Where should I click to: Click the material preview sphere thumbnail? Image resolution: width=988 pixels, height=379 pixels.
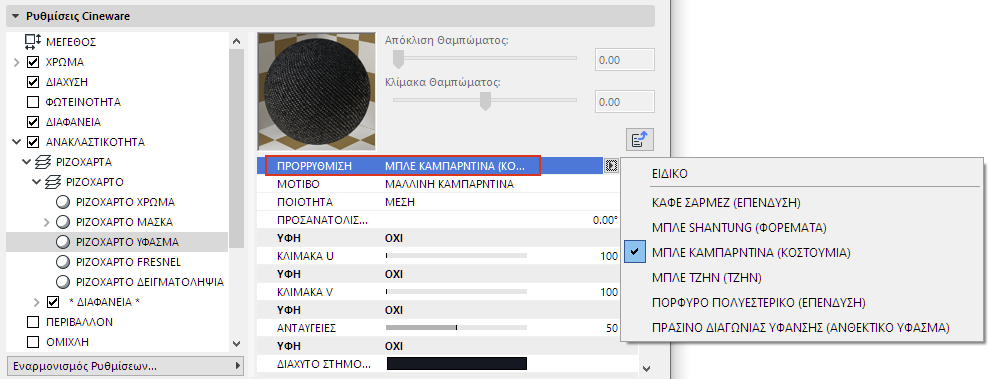[317, 91]
